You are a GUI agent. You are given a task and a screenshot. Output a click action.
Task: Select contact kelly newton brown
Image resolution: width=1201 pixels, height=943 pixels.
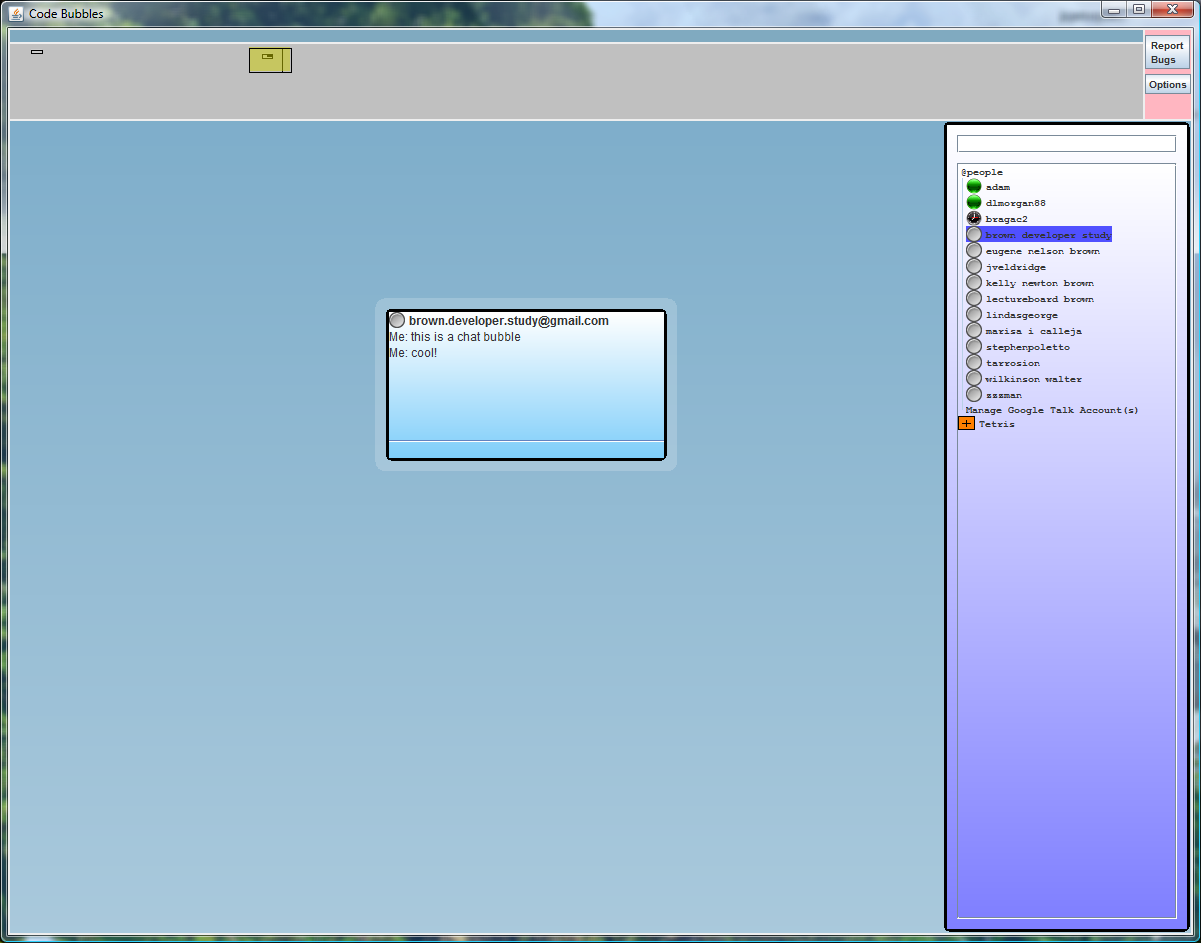pos(1040,283)
